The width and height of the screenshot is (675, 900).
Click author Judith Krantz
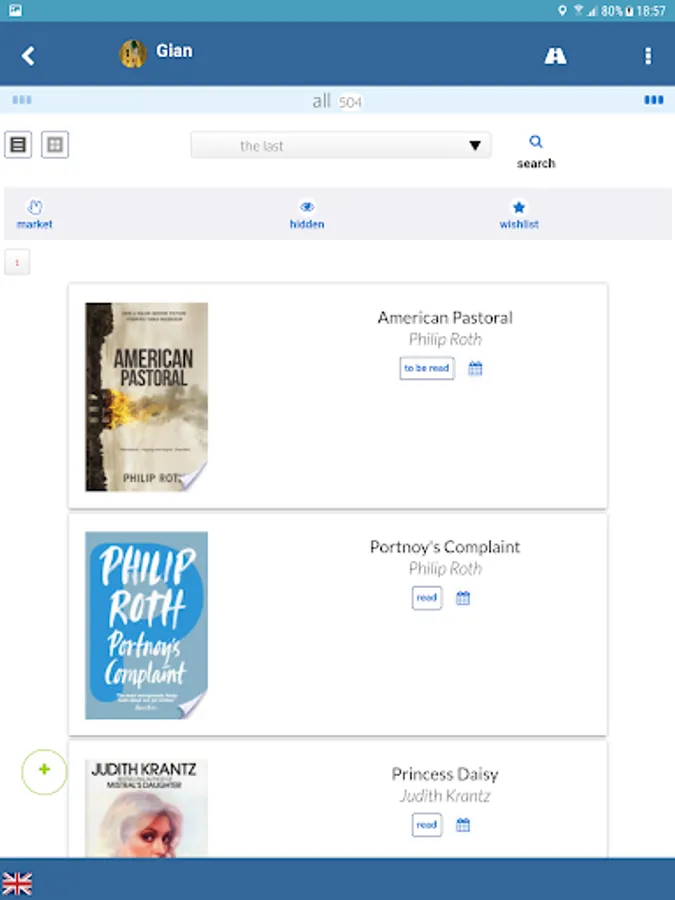[445, 796]
